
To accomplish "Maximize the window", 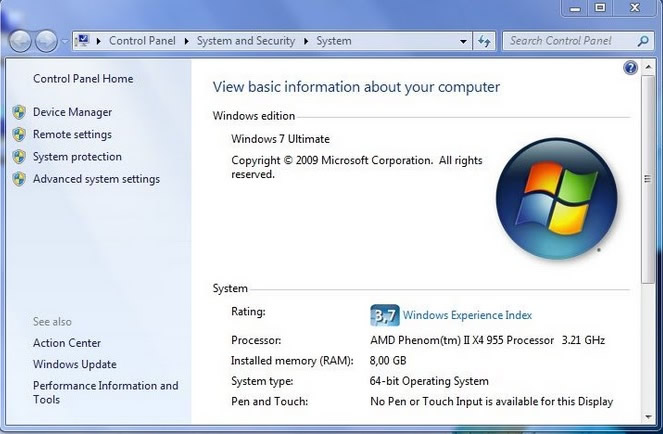I will tap(600, 8).
